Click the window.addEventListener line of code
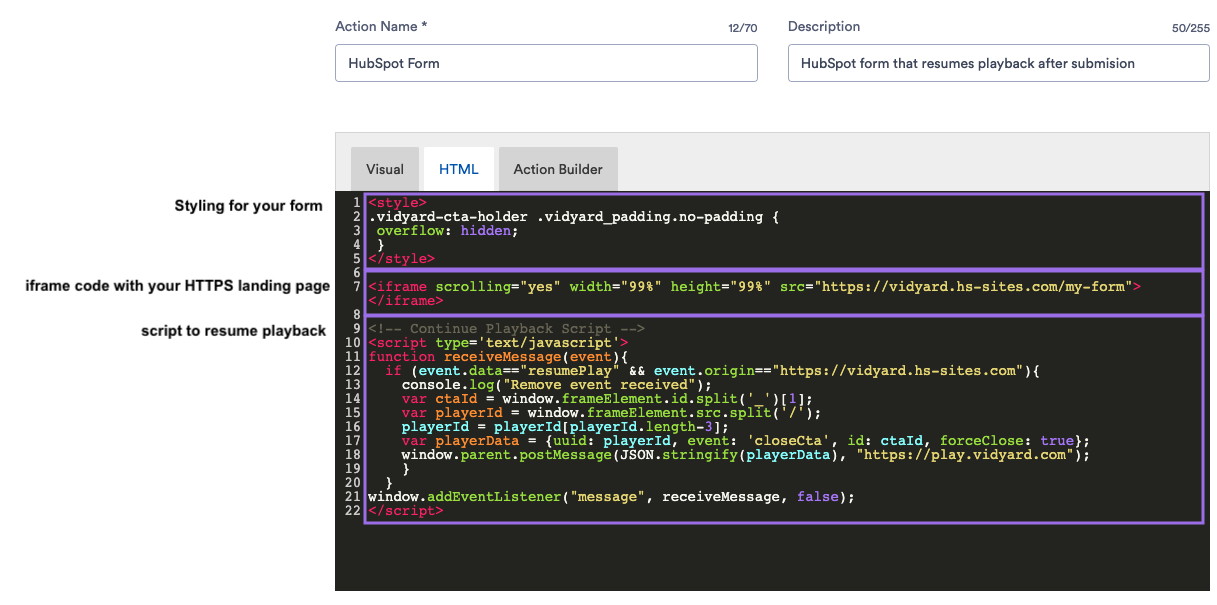The height and width of the screenshot is (605, 1217). (611, 497)
